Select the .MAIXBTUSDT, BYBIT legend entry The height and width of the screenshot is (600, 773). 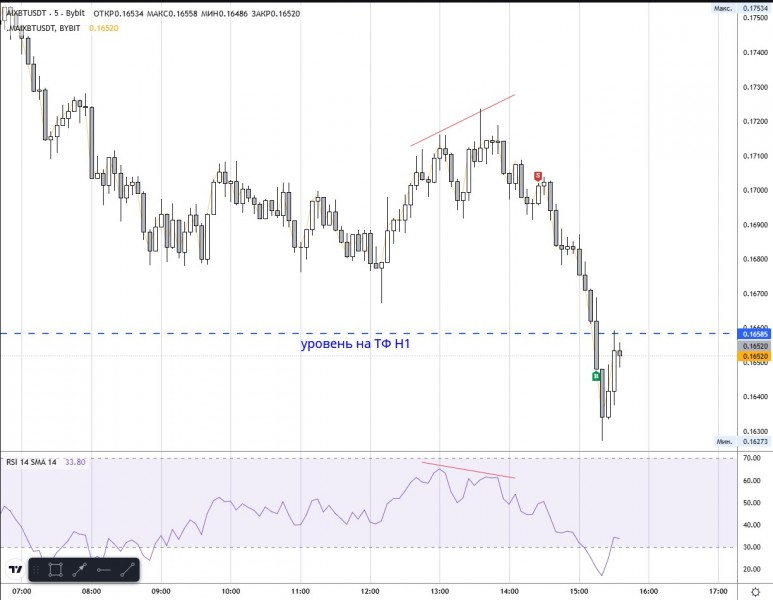[x=44, y=28]
